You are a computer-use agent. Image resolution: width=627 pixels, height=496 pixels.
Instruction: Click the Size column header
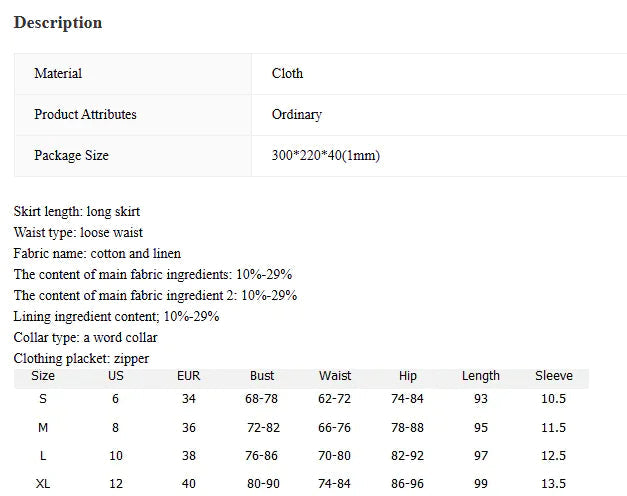(x=43, y=376)
